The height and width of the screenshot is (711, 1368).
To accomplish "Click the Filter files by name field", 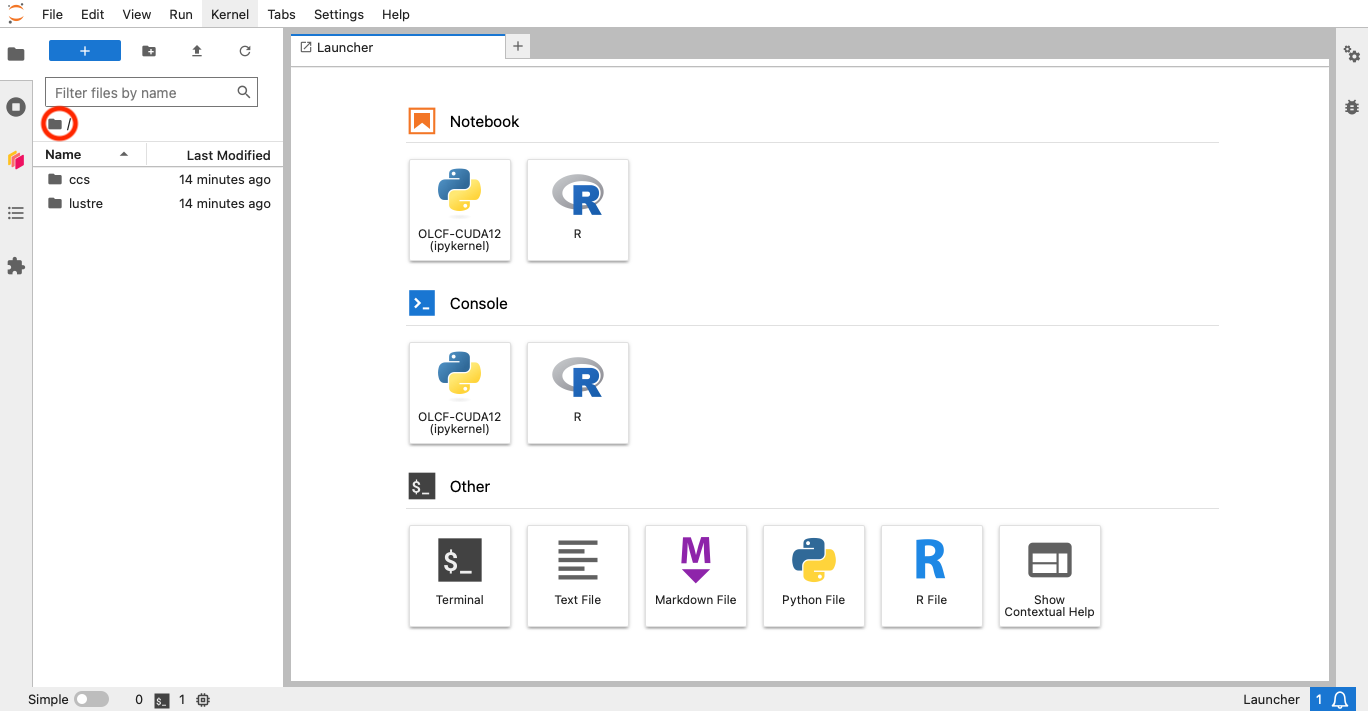I will 143,93.
